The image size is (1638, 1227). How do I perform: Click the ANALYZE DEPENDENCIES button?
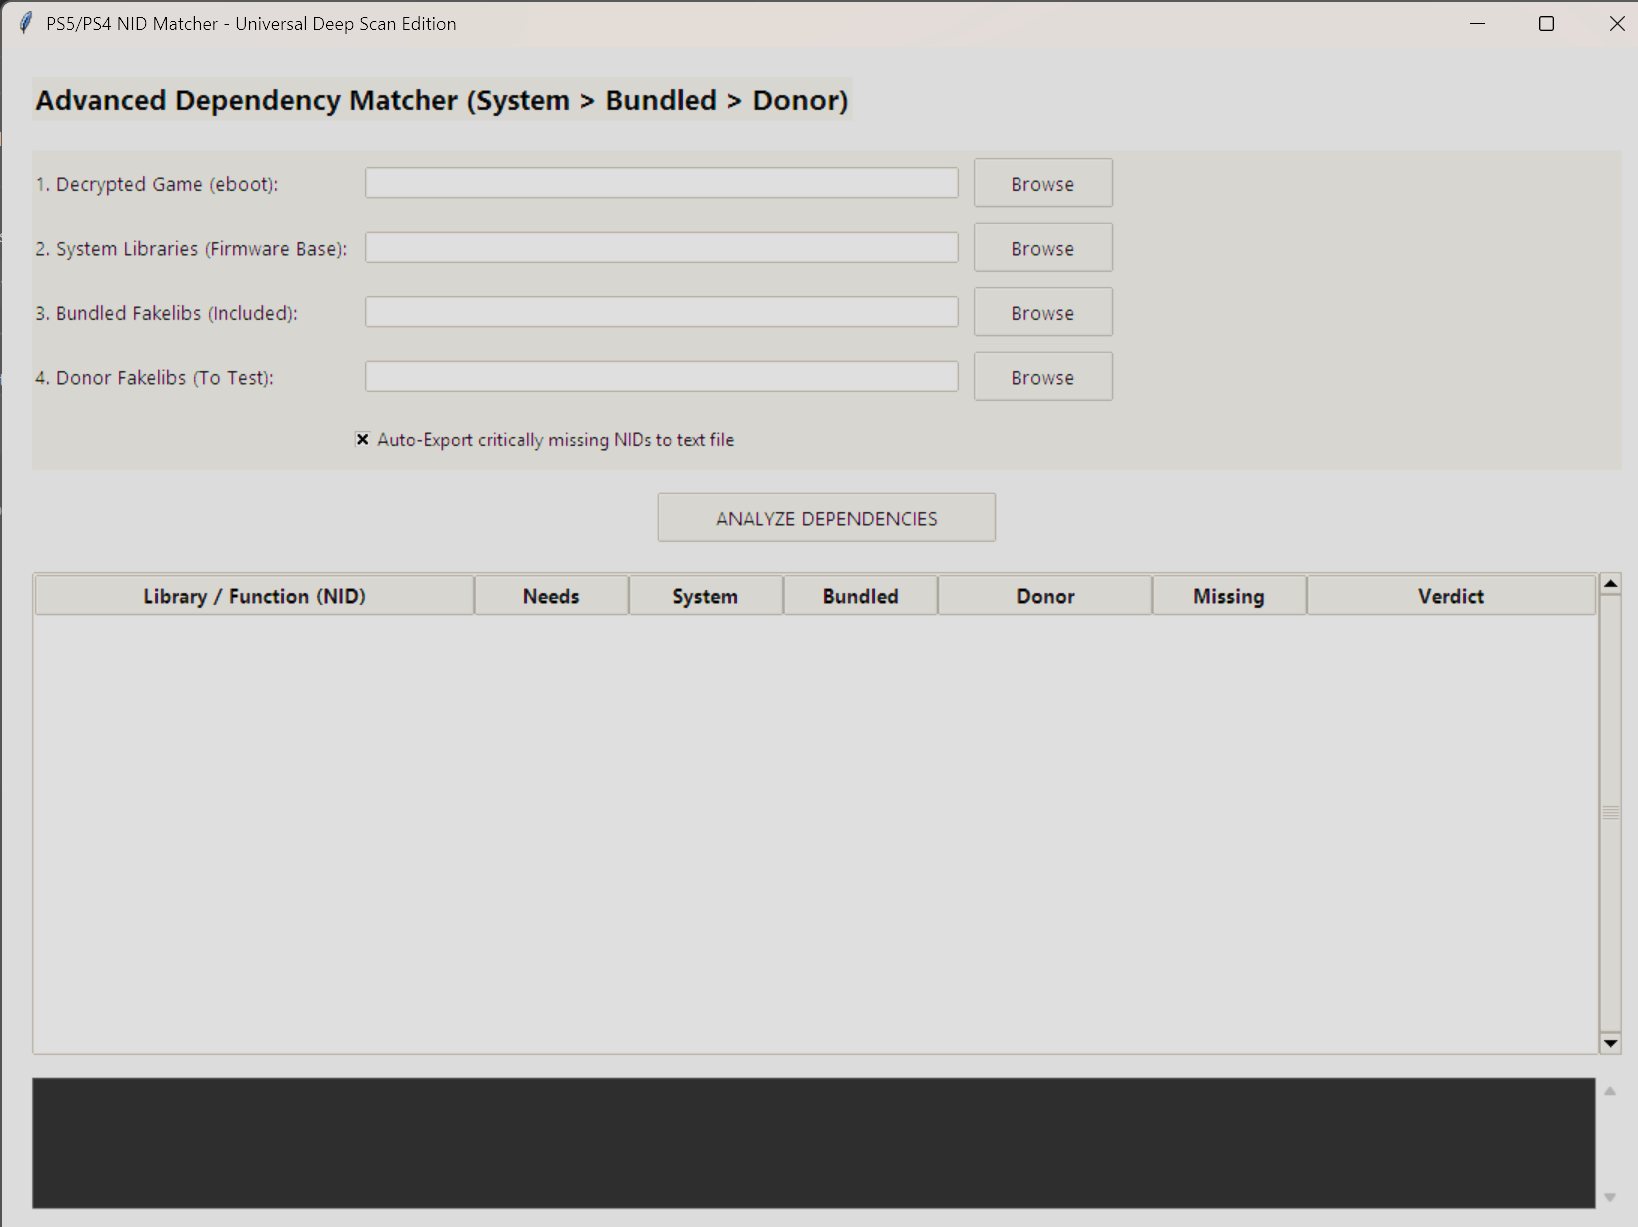pos(826,518)
